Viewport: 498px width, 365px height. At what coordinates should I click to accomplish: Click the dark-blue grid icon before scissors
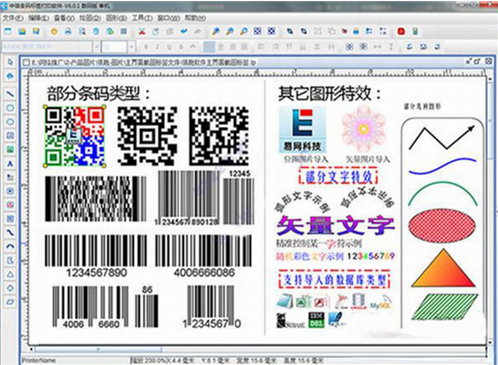(x=124, y=31)
